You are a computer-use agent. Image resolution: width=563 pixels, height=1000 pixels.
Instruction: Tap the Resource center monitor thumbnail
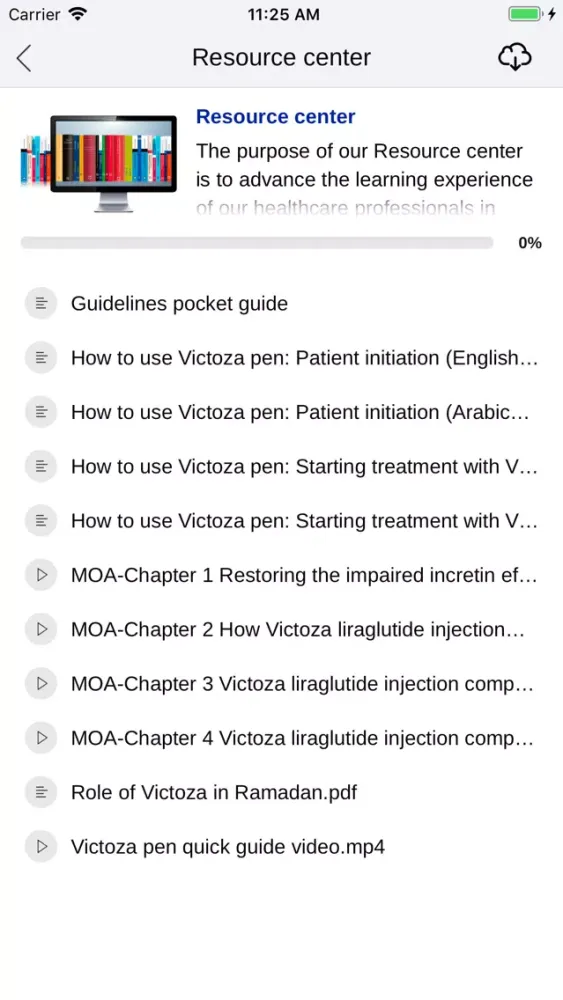point(99,161)
